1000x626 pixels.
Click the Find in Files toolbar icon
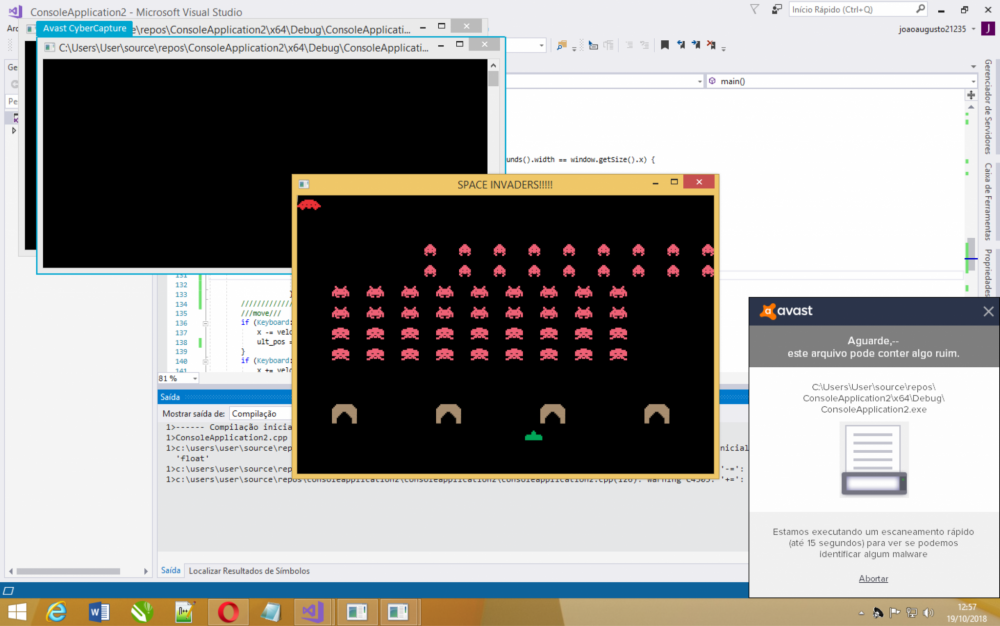click(x=561, y=45)
